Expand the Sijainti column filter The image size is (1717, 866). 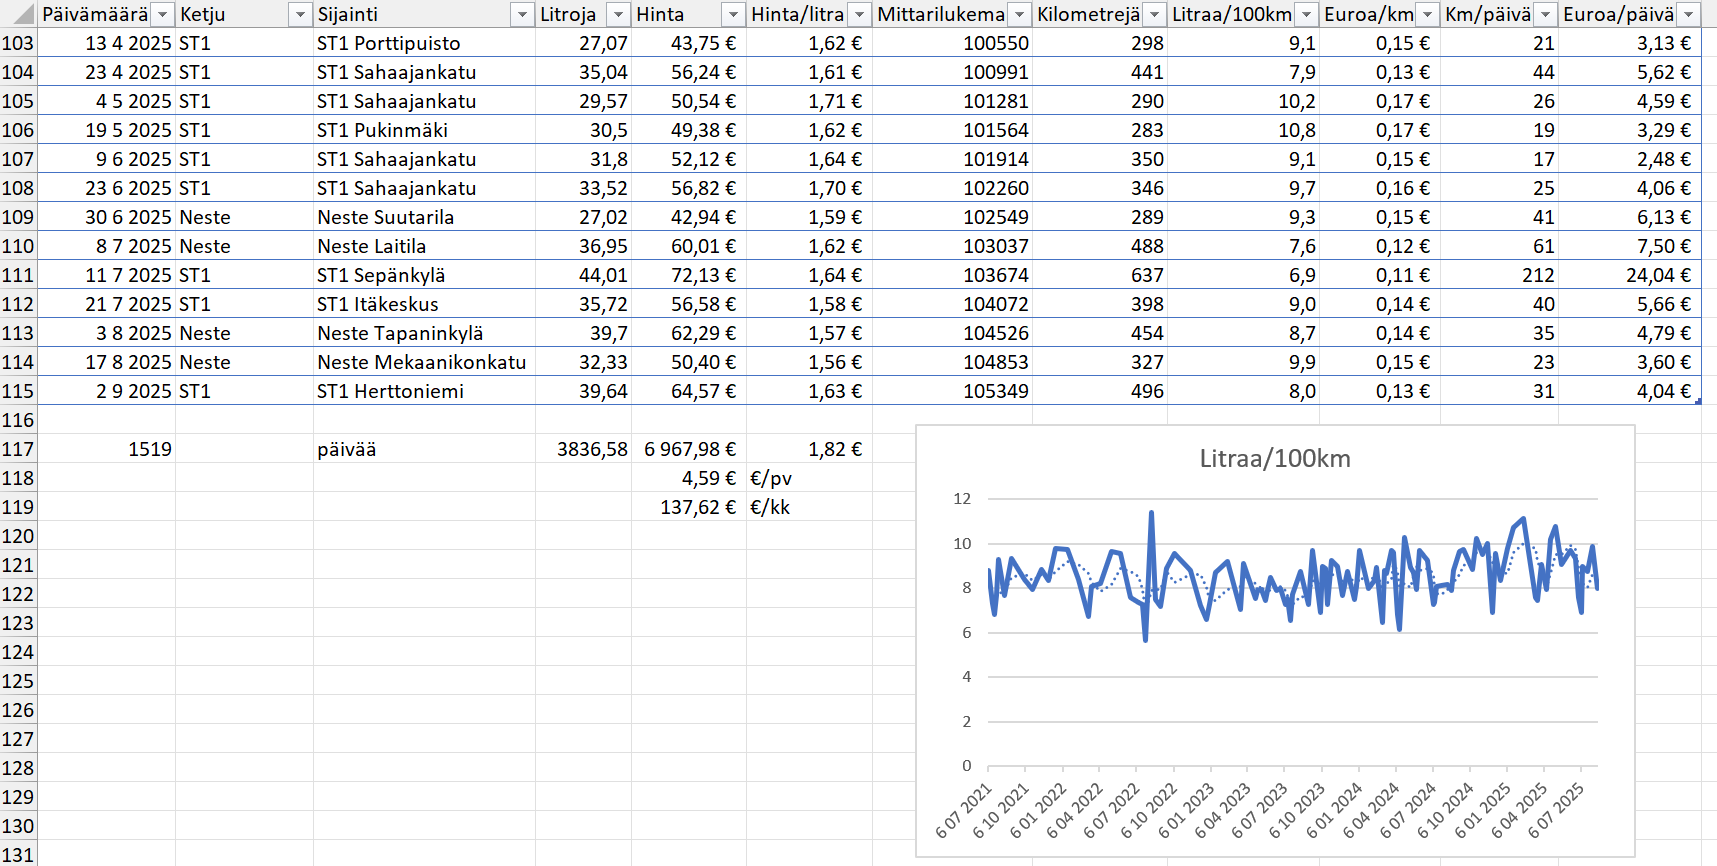point(521,15)
